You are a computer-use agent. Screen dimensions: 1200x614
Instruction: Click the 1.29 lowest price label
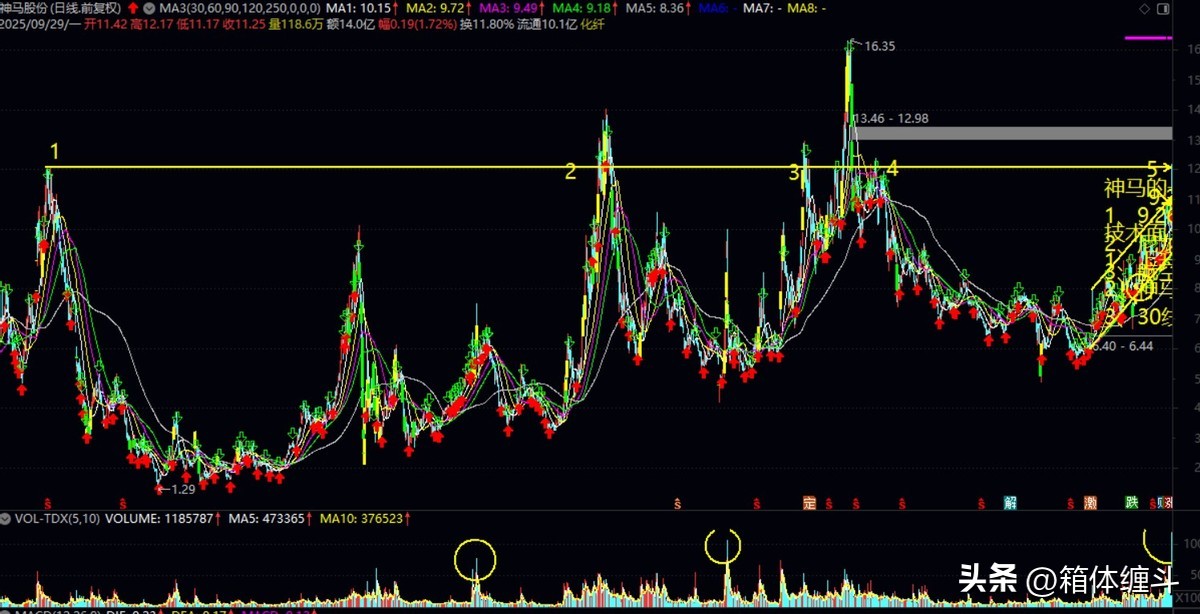[x=180, y=489]
